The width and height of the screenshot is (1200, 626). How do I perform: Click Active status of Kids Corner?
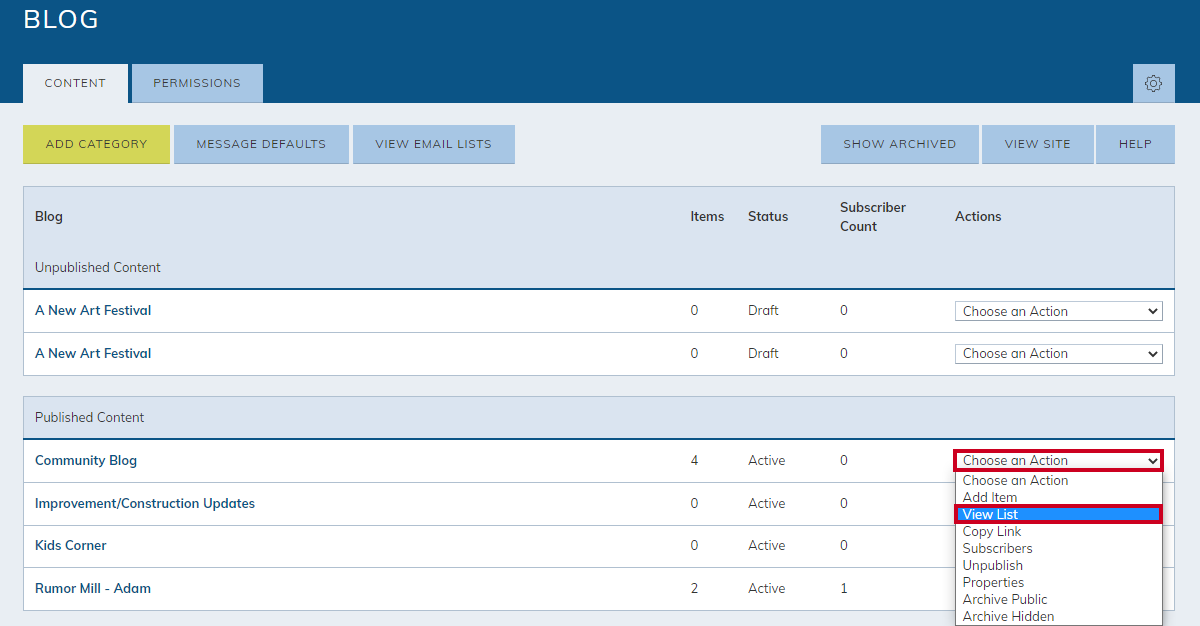point(767,545)
